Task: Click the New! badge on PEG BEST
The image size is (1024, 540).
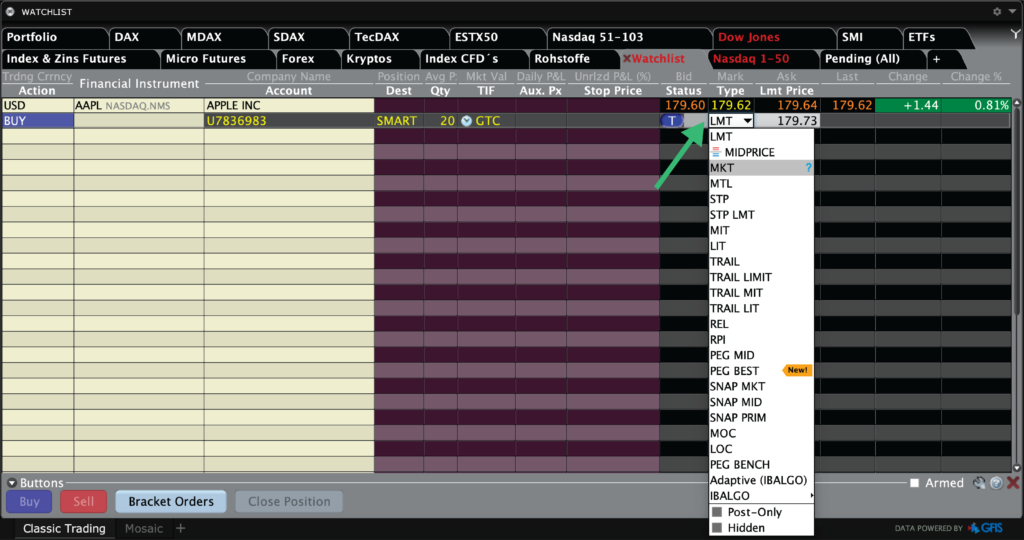Action: tap(797, 370)
